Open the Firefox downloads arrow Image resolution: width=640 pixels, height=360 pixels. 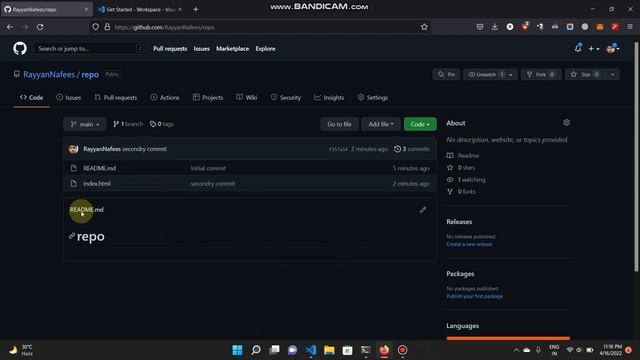coord(495,27)
